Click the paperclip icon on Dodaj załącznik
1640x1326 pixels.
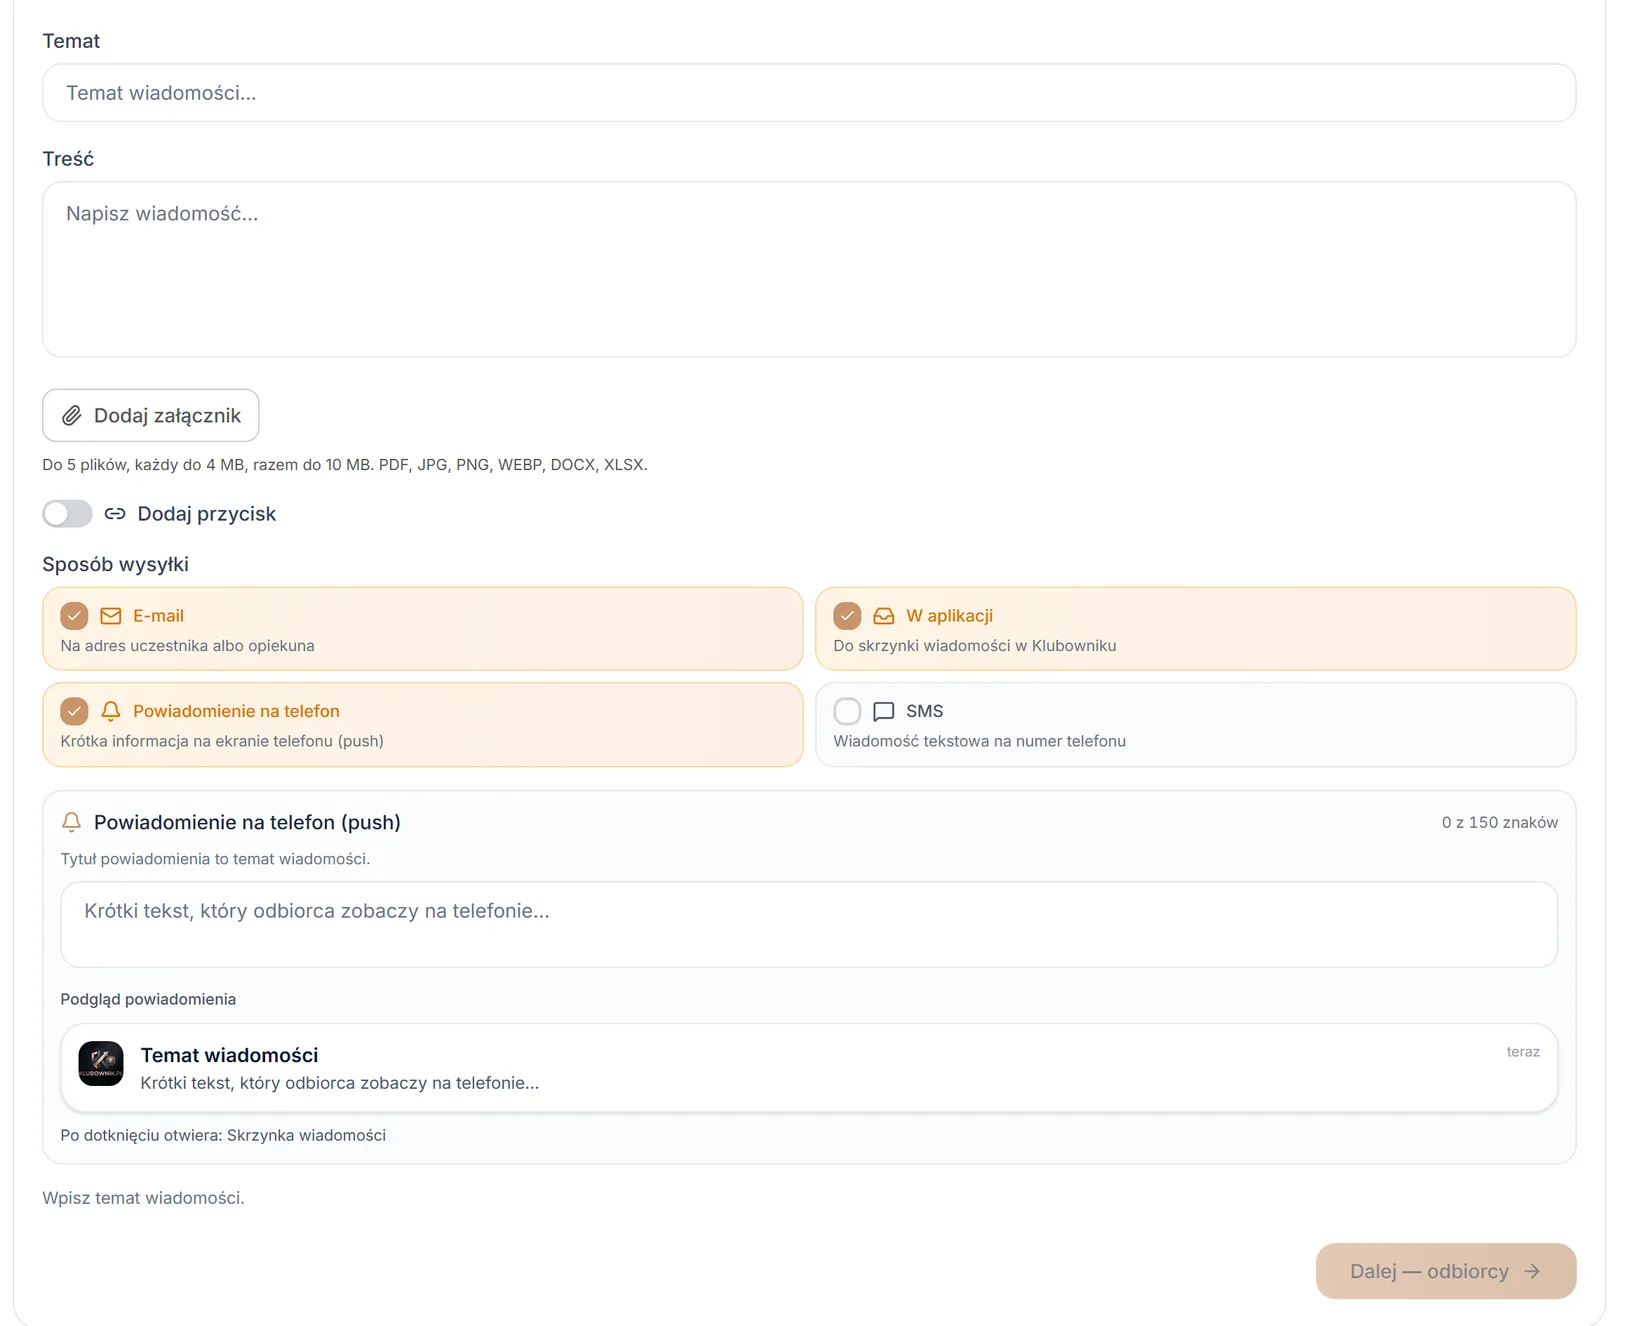click(72, 416)
